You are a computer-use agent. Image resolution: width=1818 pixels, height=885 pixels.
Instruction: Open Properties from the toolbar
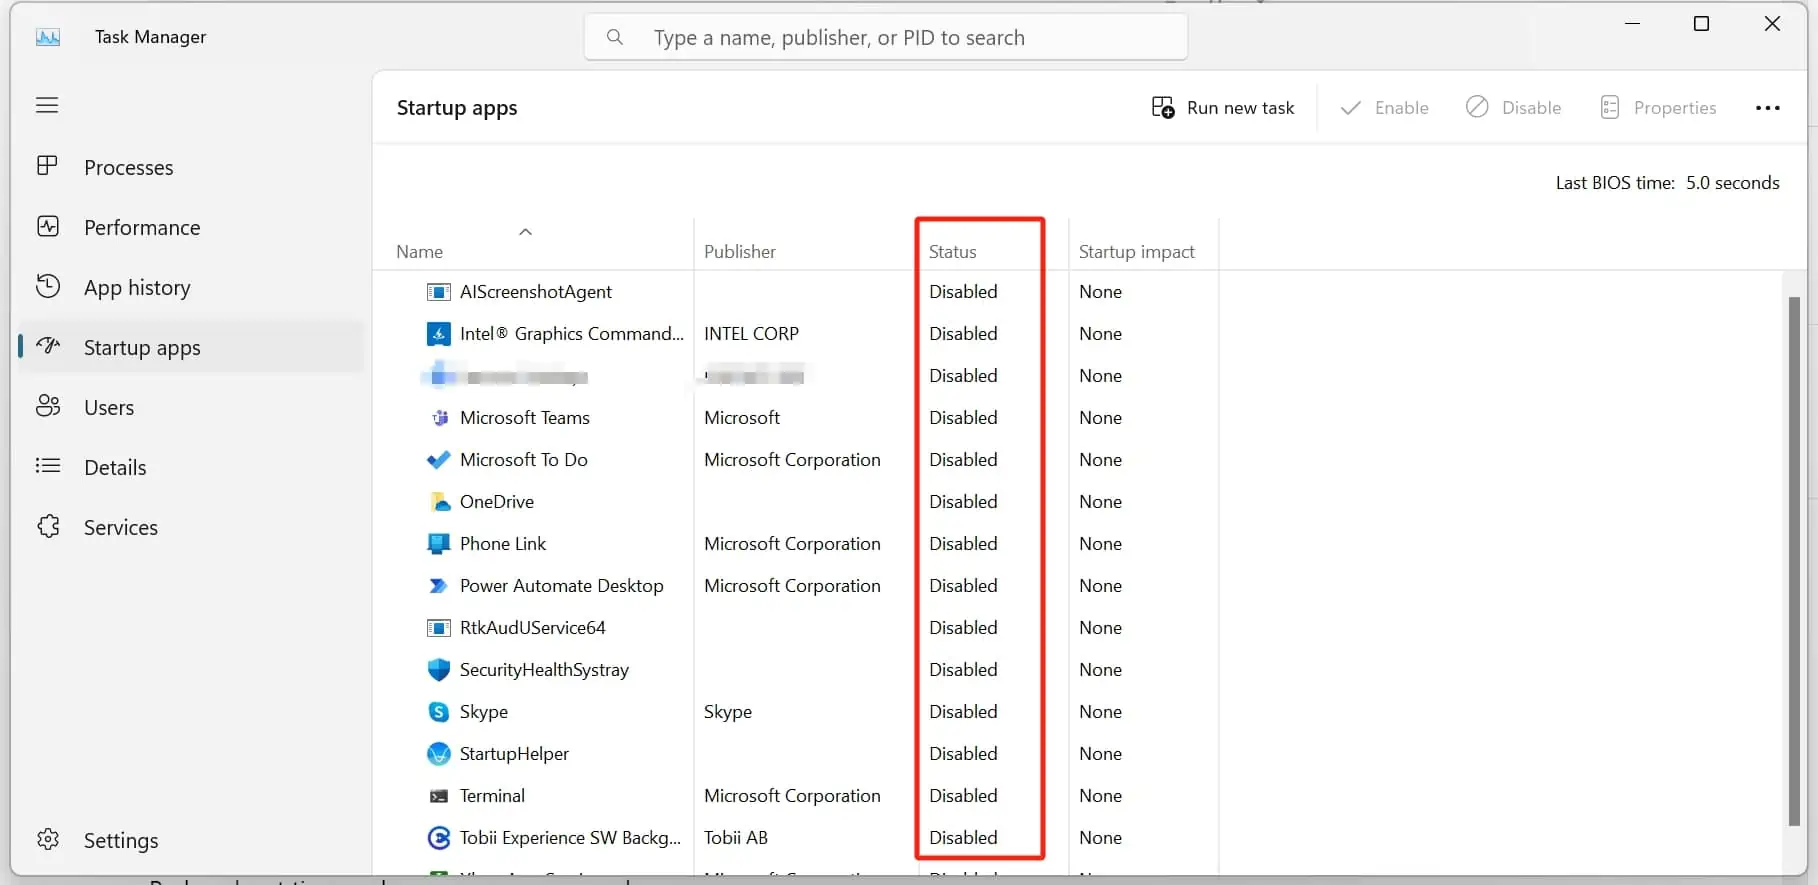(x=1658, y=108)
